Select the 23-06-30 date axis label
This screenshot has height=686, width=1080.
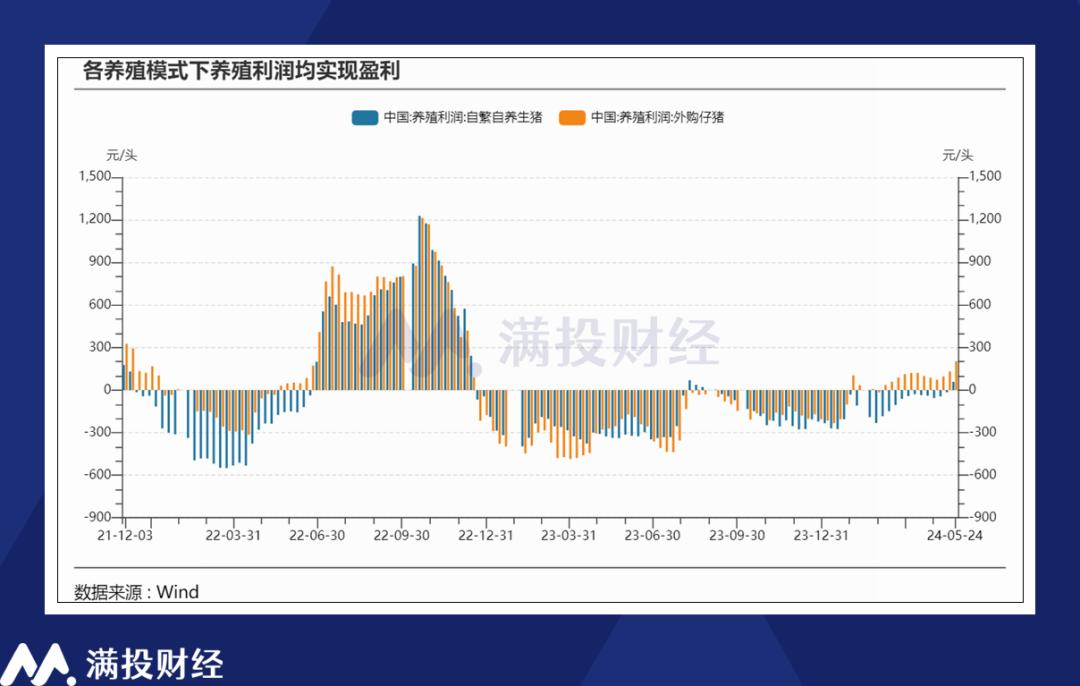[x=652, y=535]
